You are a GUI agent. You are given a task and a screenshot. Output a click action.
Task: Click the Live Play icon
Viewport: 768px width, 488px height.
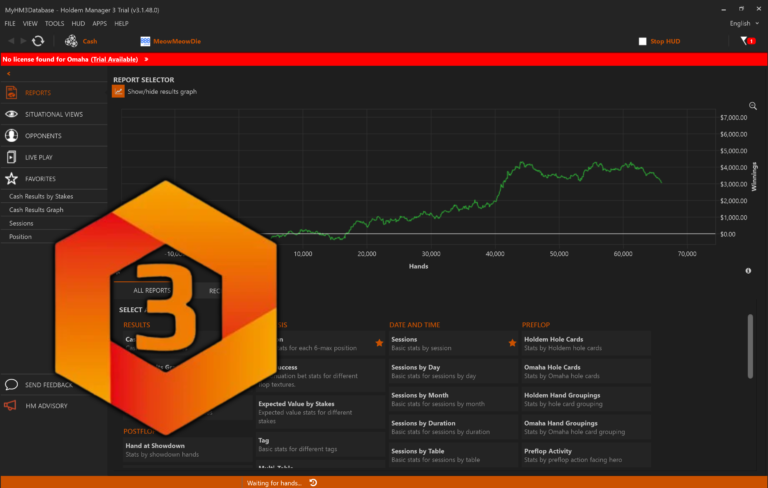click(11, 157)
